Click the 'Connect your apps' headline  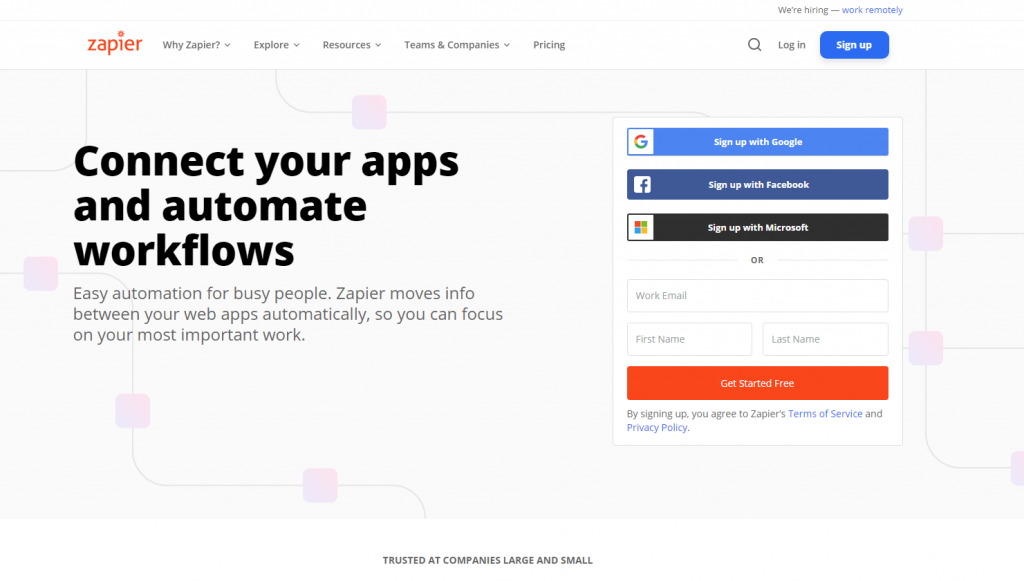point(266,206)
